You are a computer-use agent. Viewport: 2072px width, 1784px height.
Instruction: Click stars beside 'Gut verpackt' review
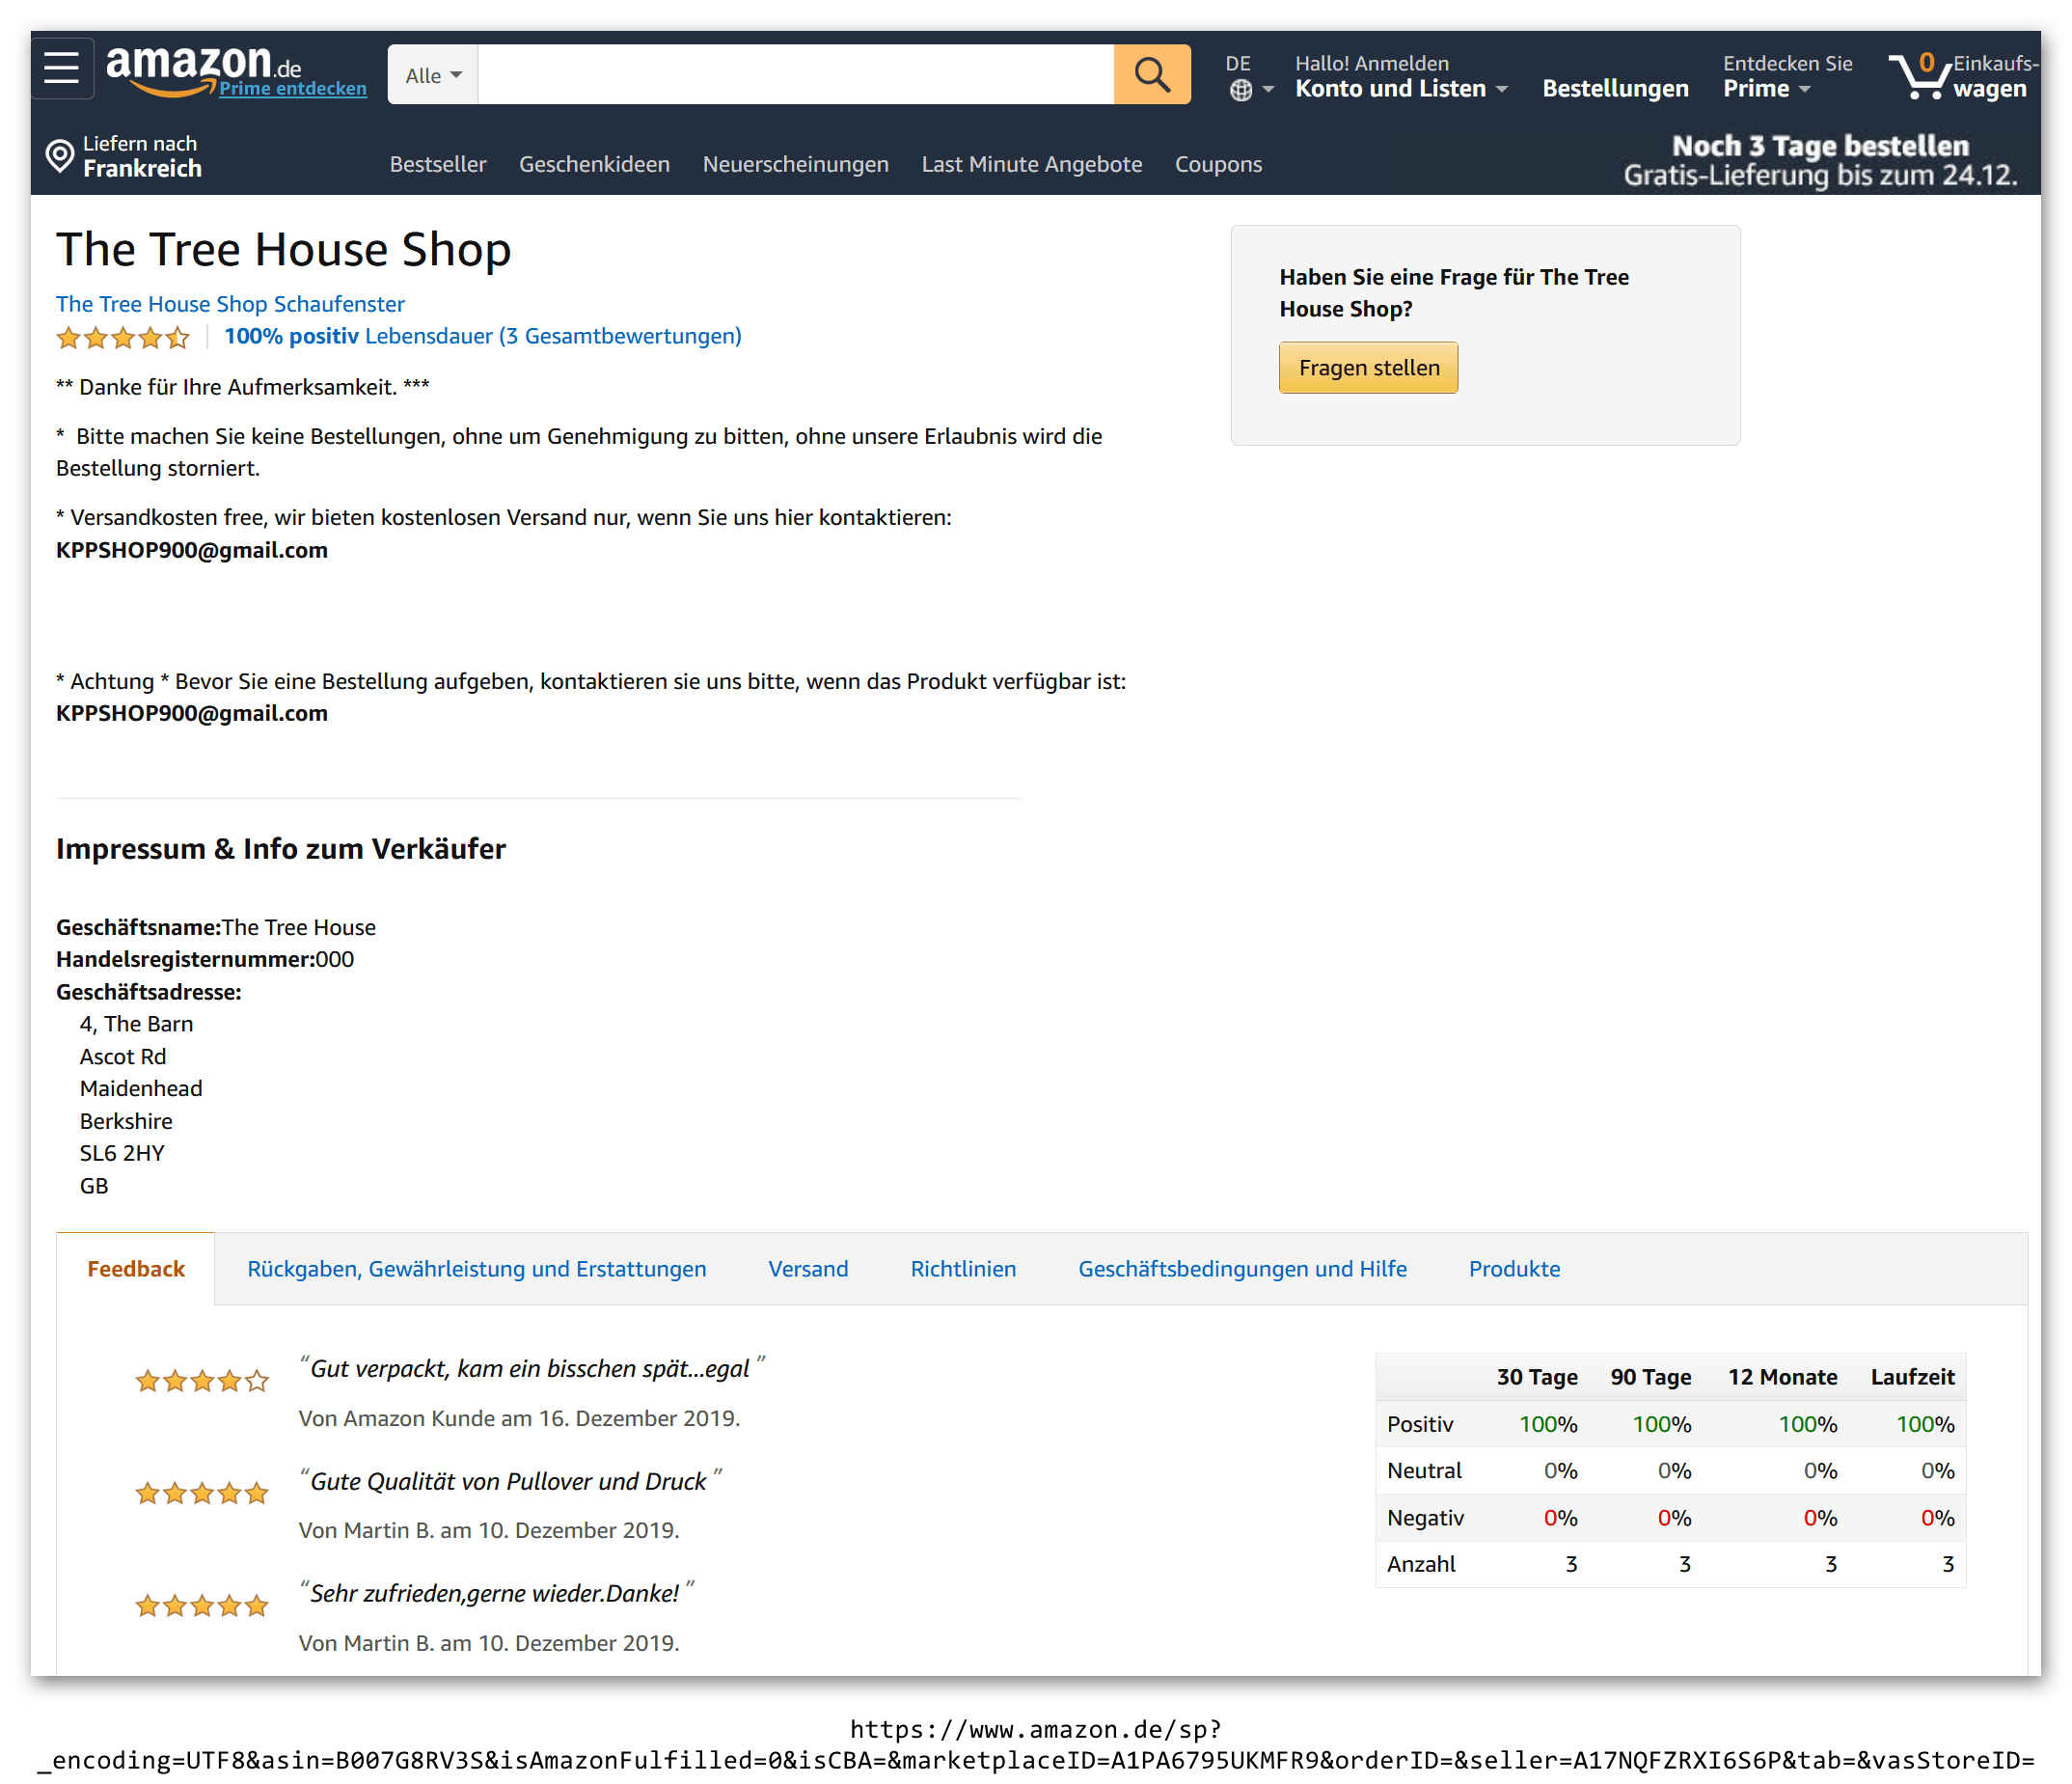click(202, 1381)
